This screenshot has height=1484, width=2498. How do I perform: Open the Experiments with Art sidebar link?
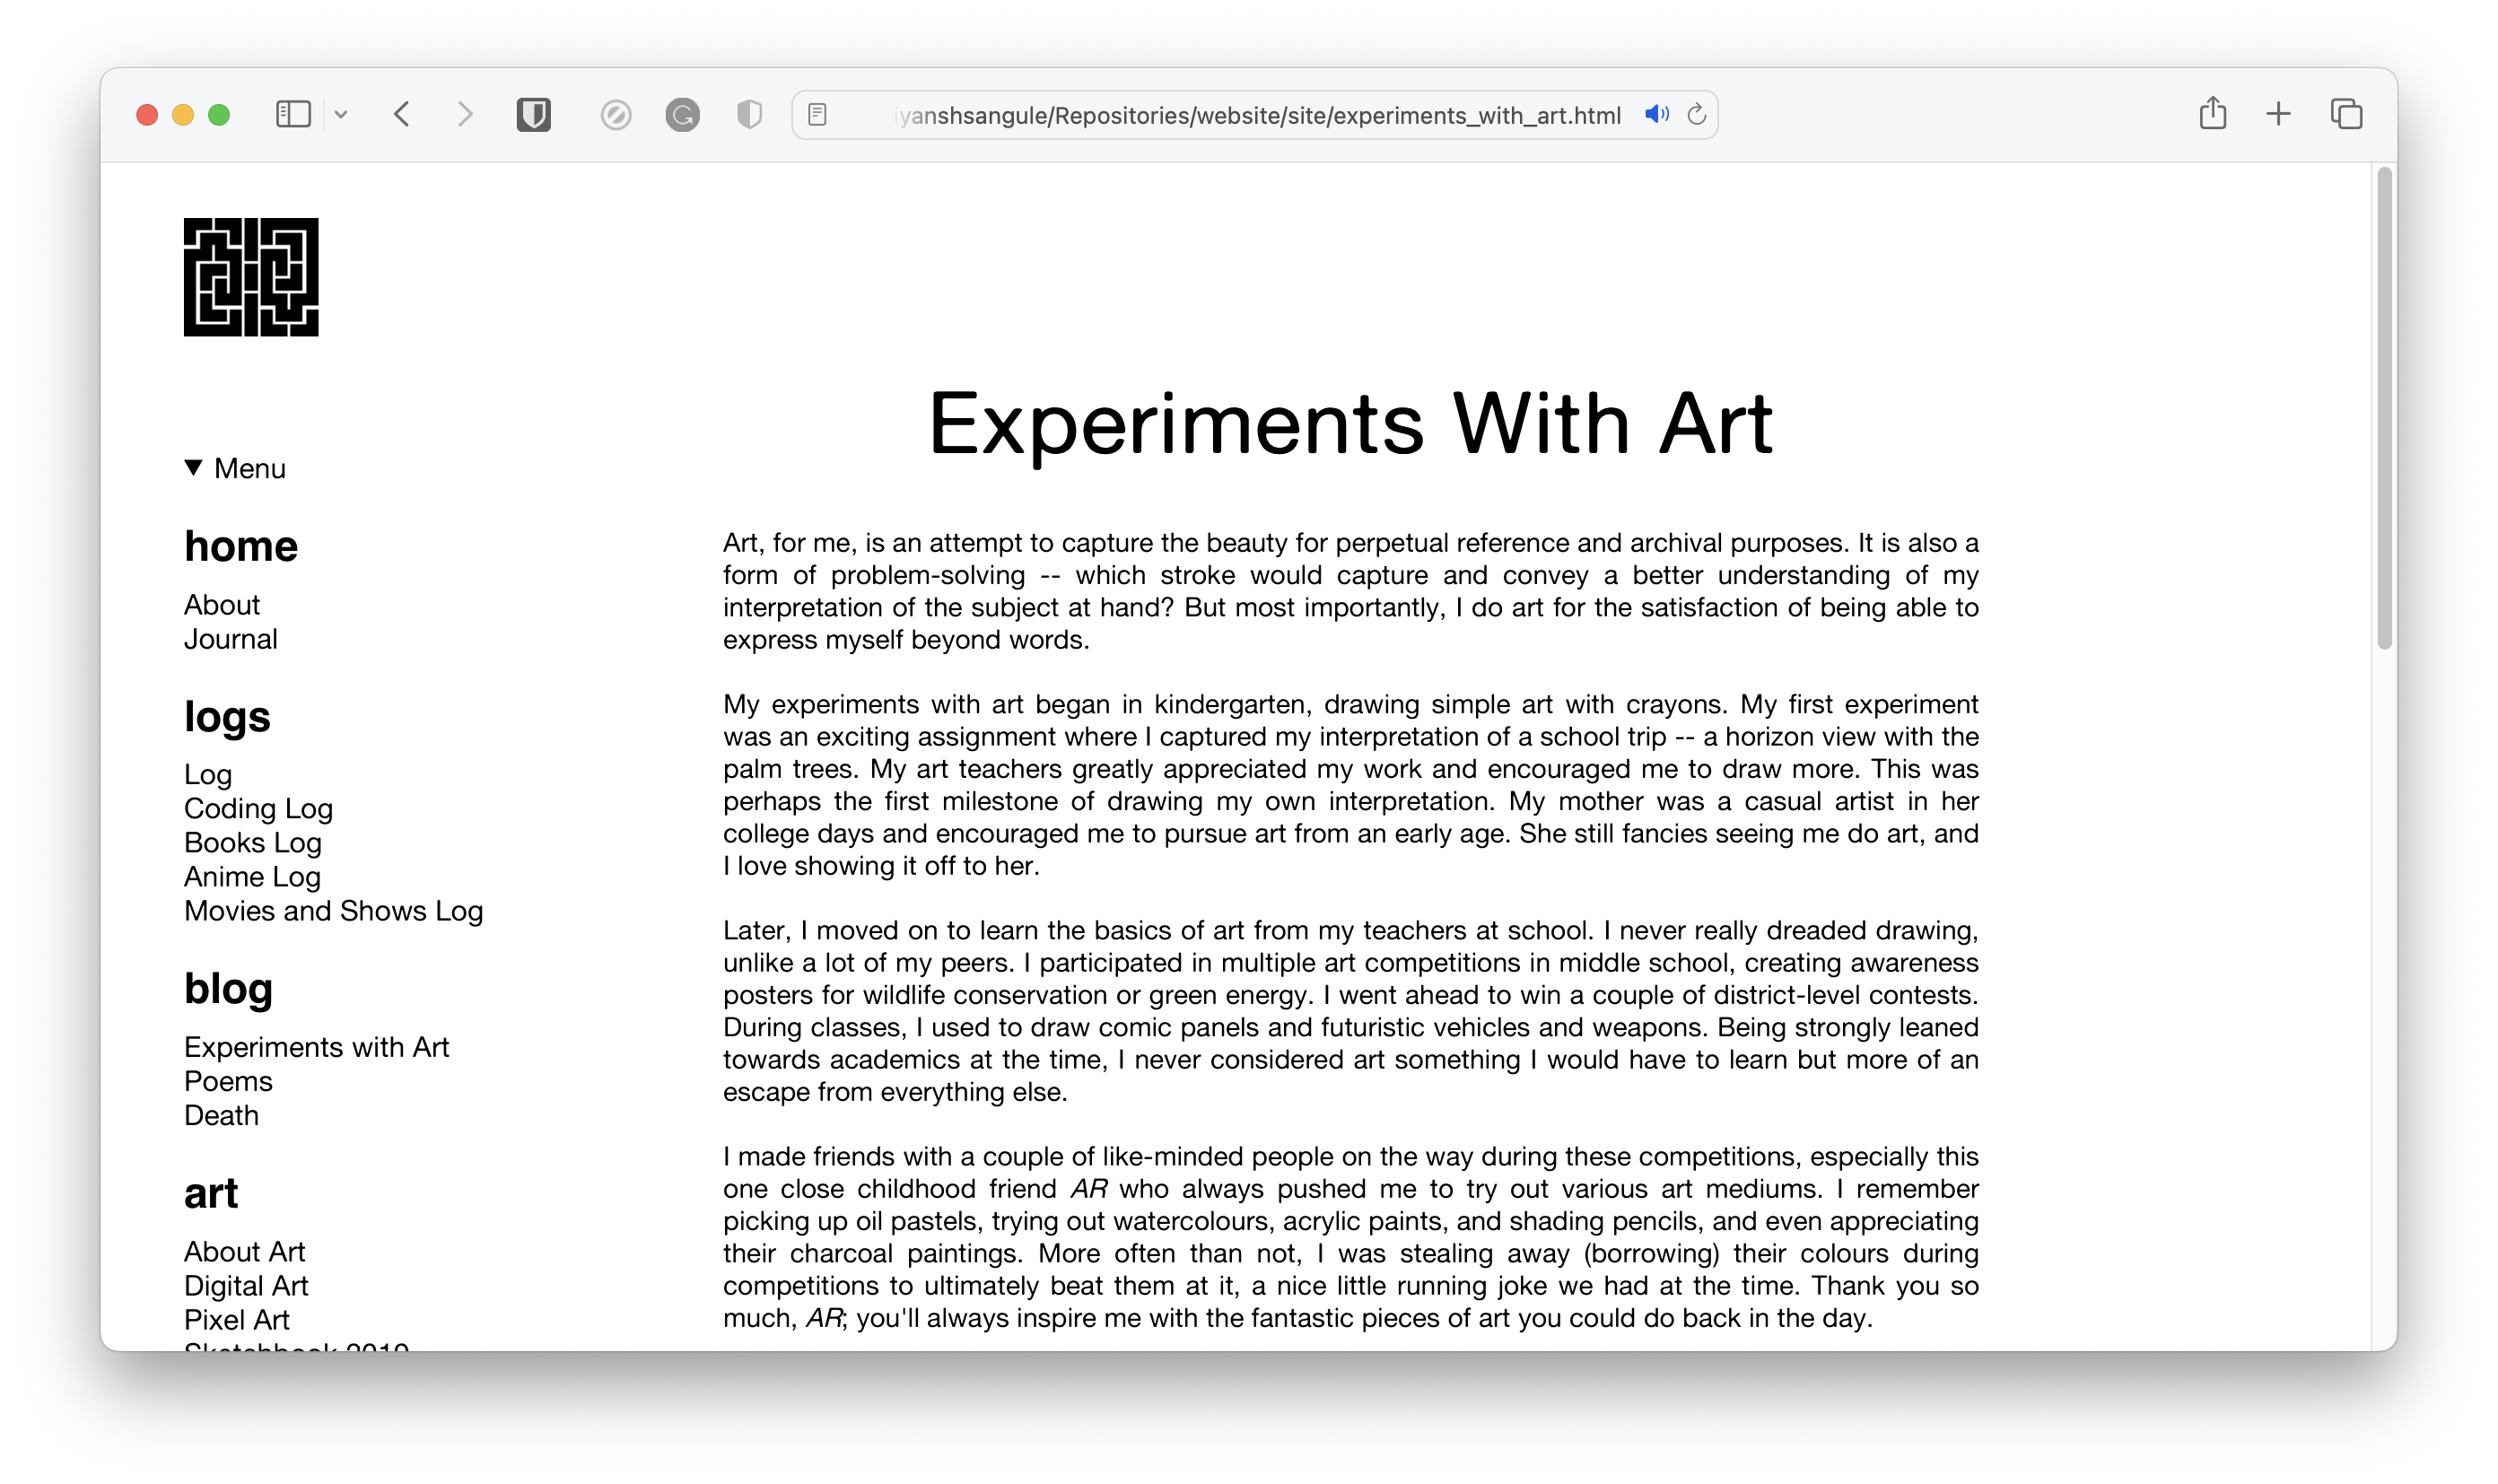pos(317,1047)
